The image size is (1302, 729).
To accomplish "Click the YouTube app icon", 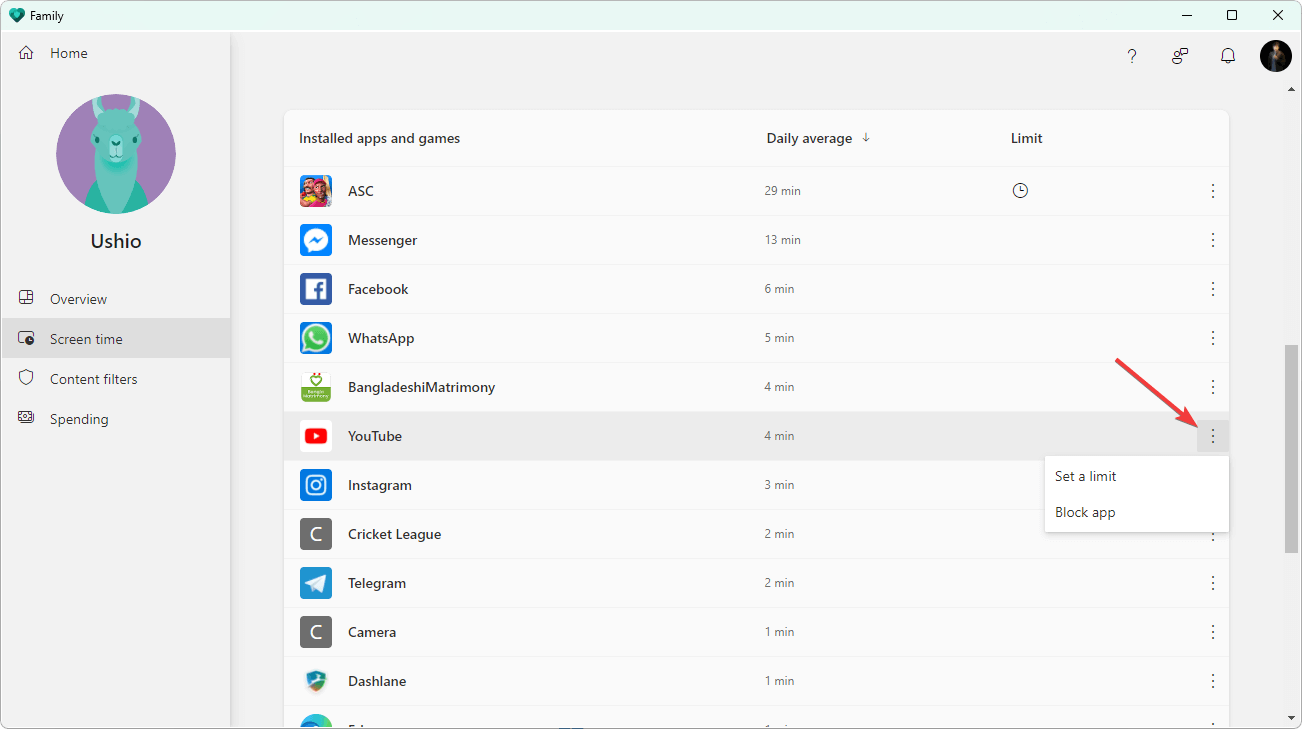I will tap(316, 436).
